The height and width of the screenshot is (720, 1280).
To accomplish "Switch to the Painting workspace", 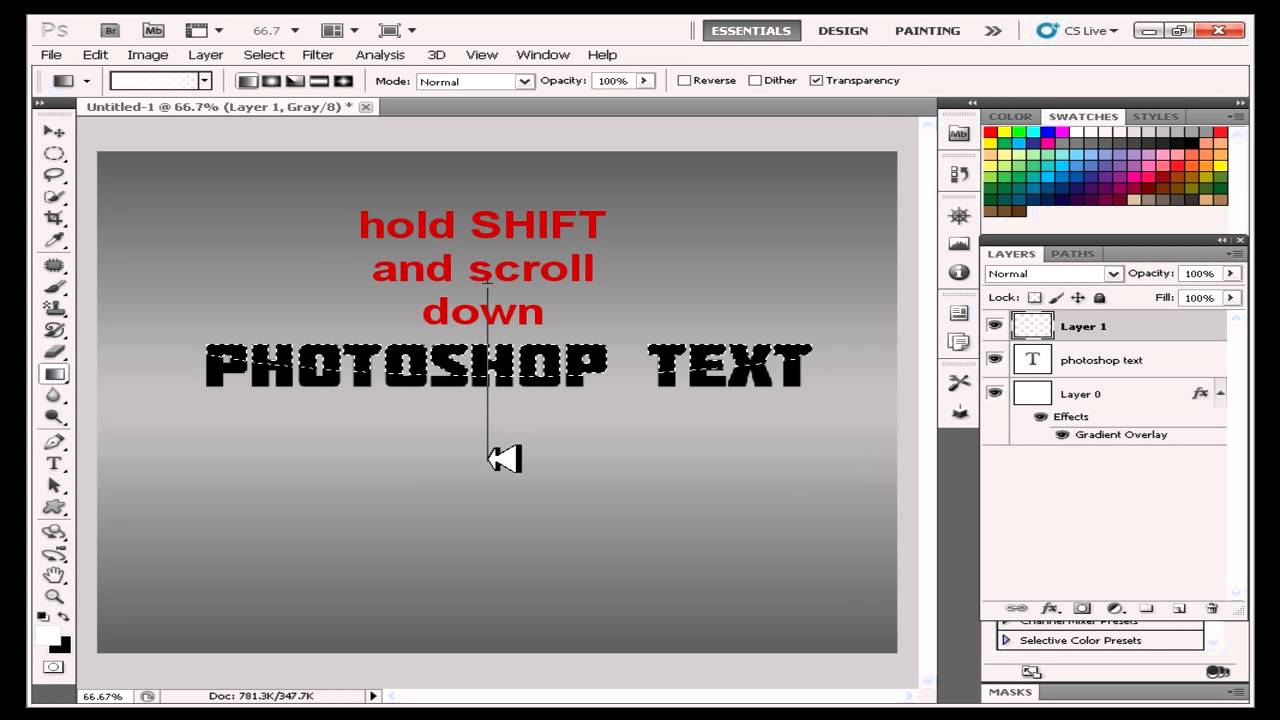I will [927, 31].
